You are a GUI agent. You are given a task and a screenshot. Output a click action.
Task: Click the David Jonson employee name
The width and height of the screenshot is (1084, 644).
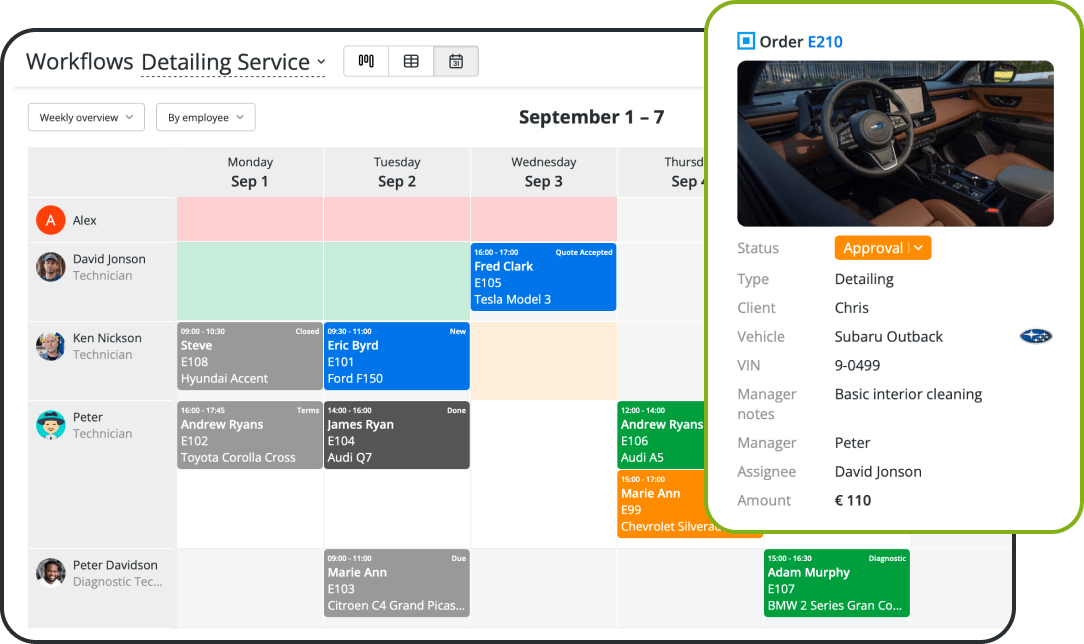coord(109,259)
